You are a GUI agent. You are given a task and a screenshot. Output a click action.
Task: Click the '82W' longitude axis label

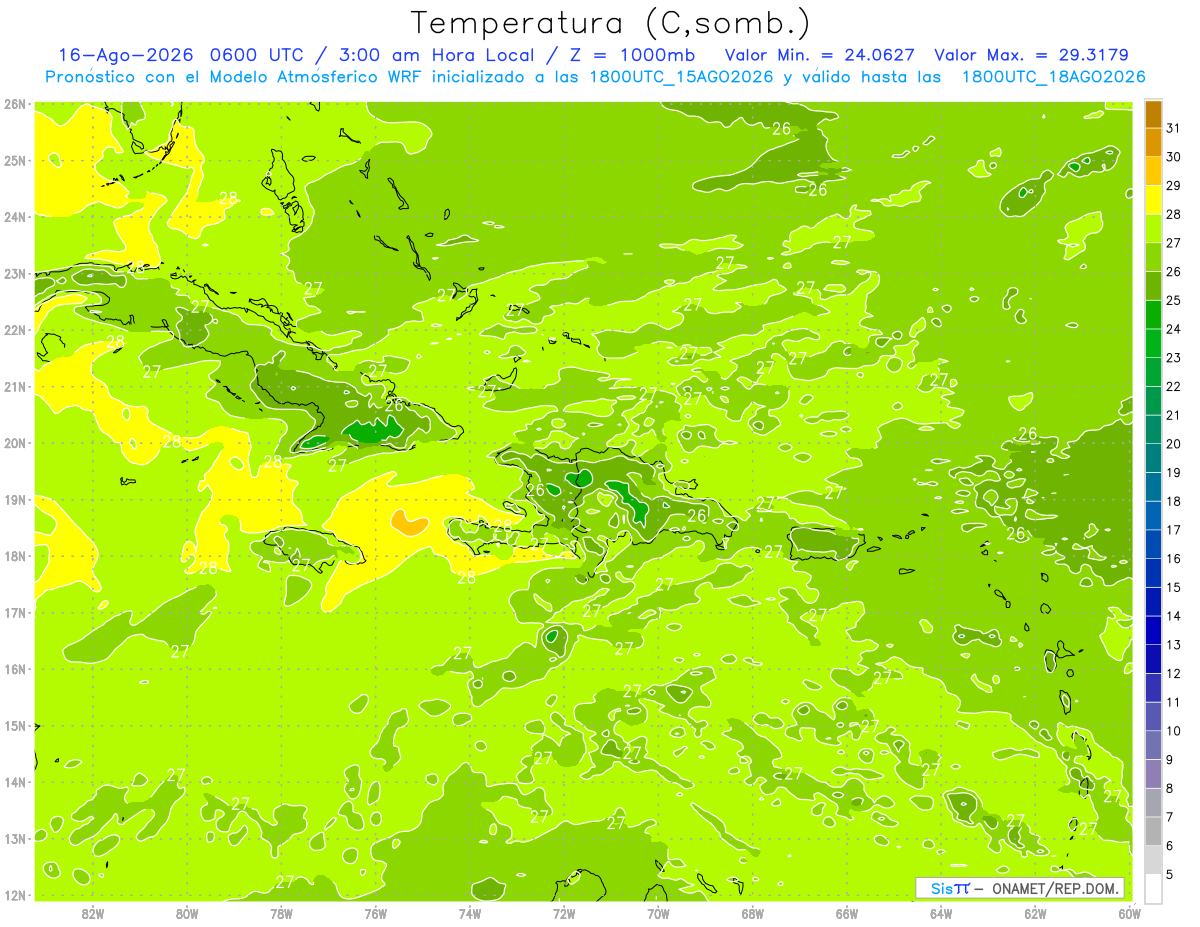pyautogui.click(x=92, y=913)
